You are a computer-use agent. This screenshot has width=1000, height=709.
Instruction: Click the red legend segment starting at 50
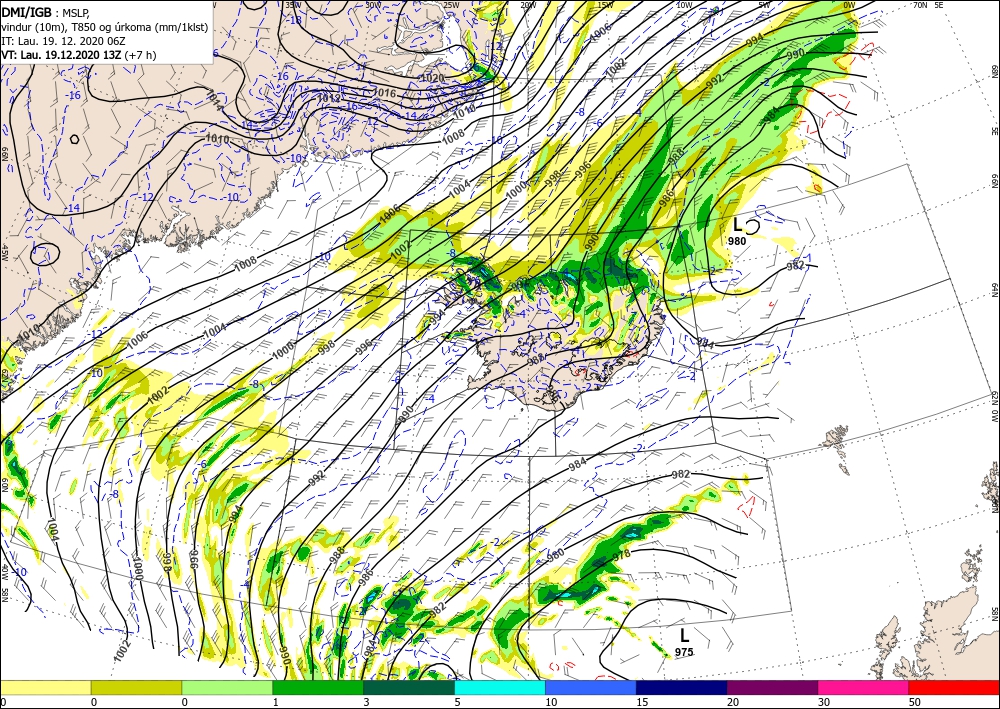click(954, 688)
